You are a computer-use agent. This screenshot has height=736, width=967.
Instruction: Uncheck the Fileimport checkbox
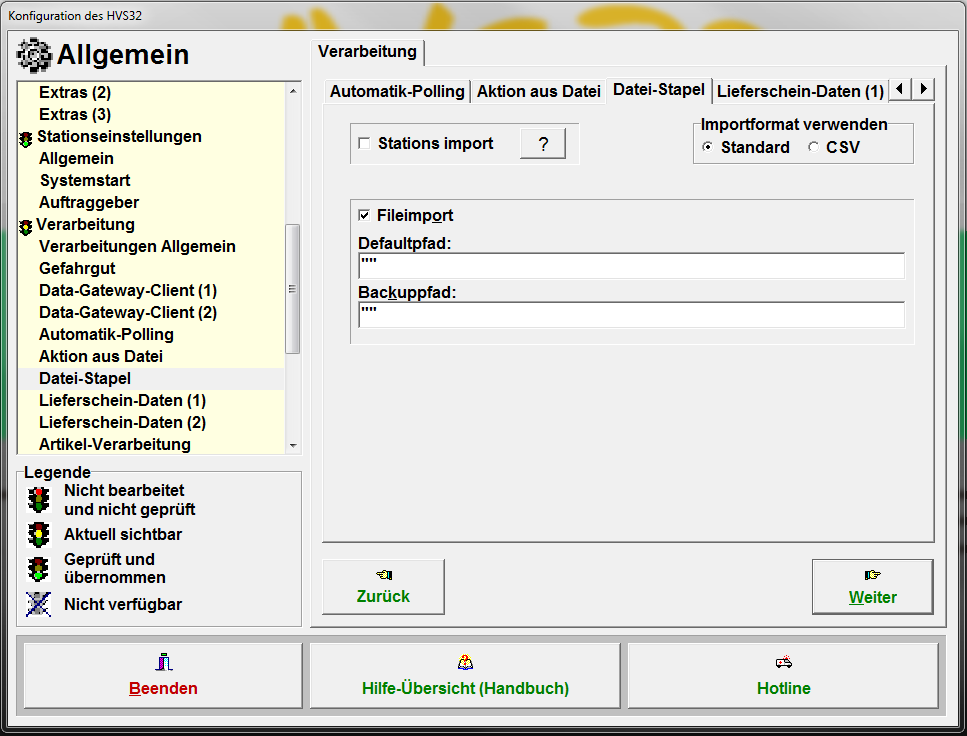tap(364, 216)
